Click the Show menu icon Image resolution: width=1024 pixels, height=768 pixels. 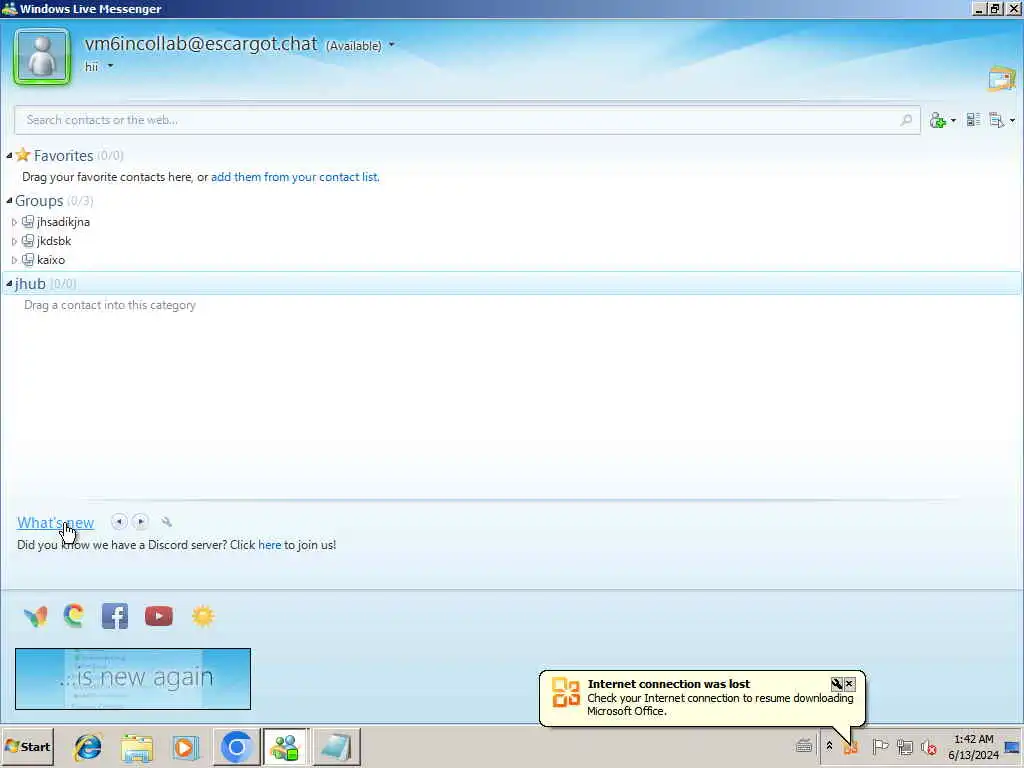pos(997,120)
